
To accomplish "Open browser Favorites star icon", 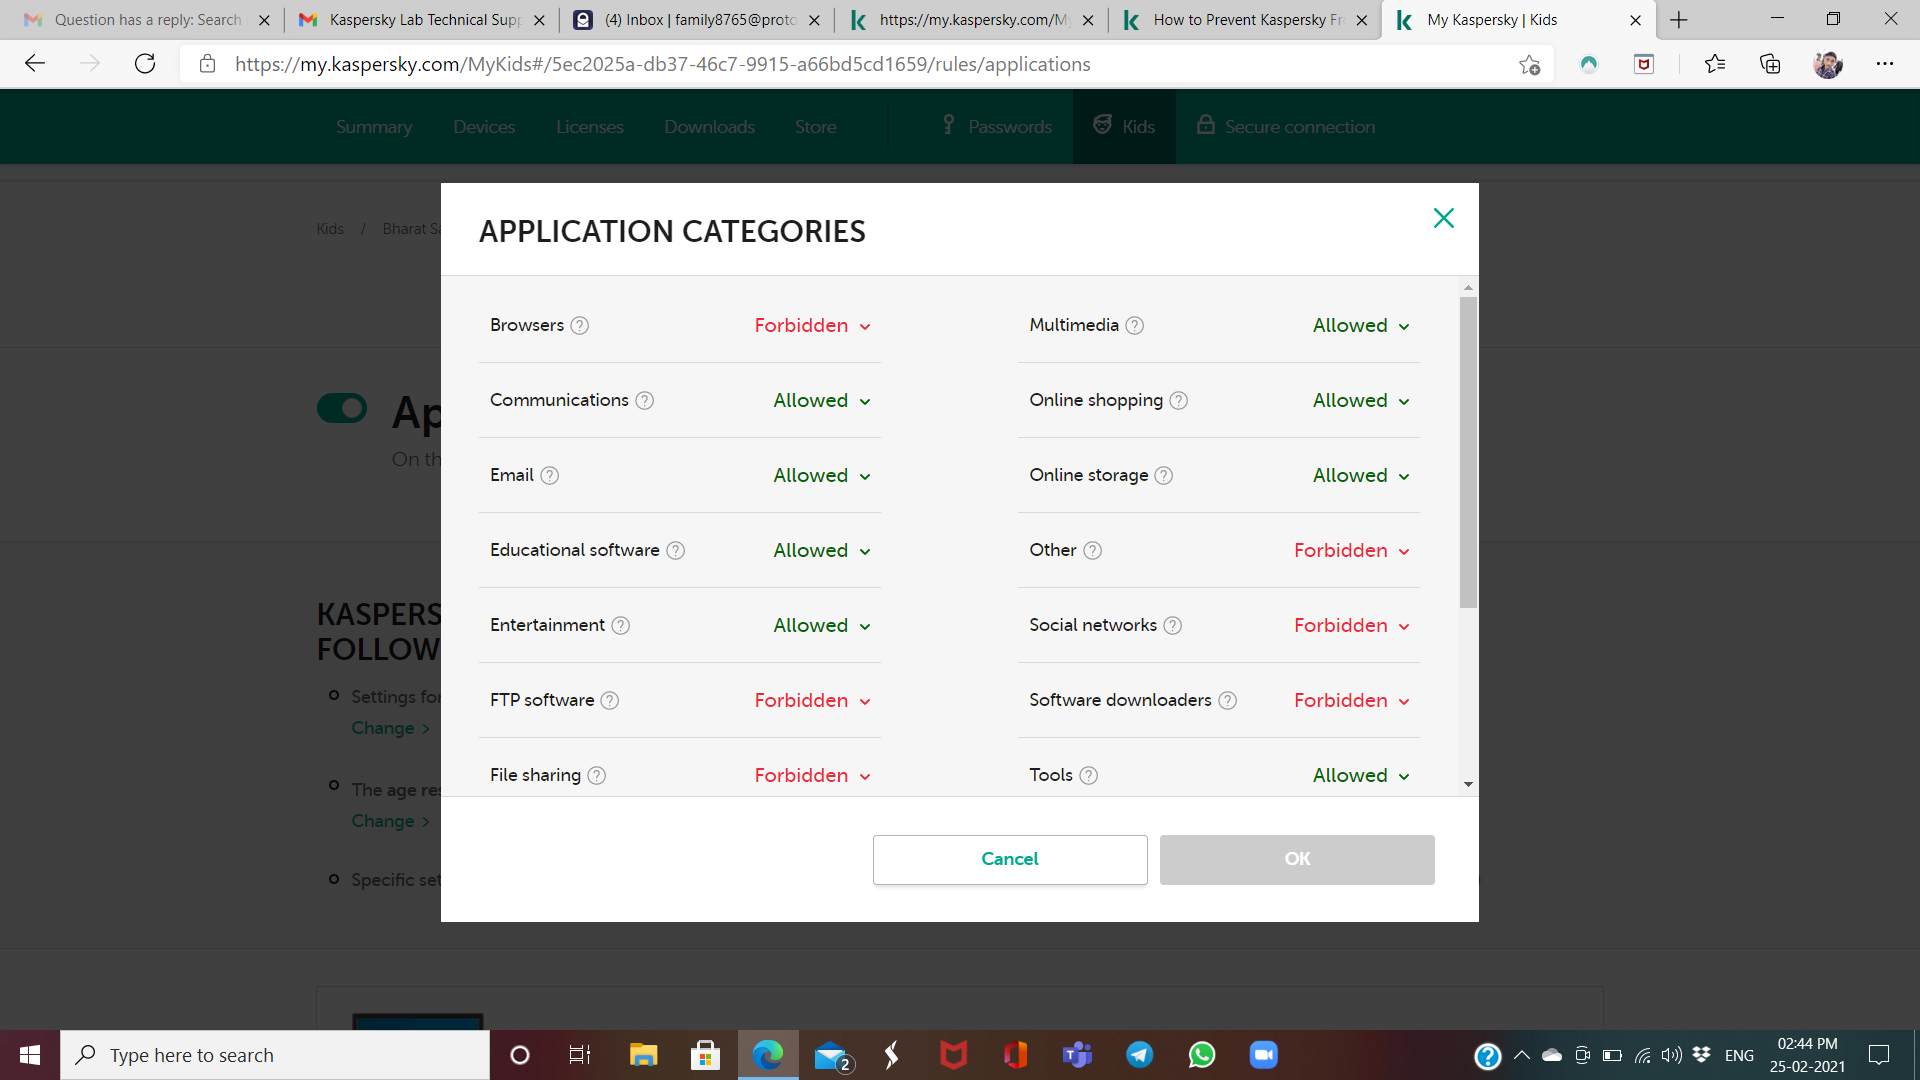I will coord(1714,64).
